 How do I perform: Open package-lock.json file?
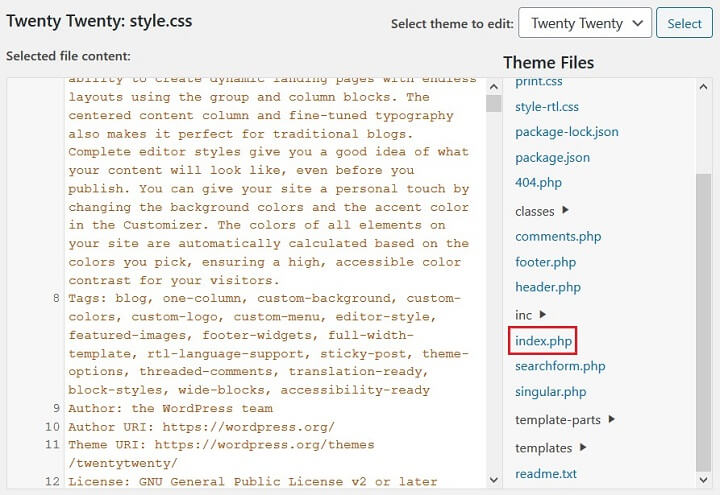pyautogui.click(x=567, y=132)
